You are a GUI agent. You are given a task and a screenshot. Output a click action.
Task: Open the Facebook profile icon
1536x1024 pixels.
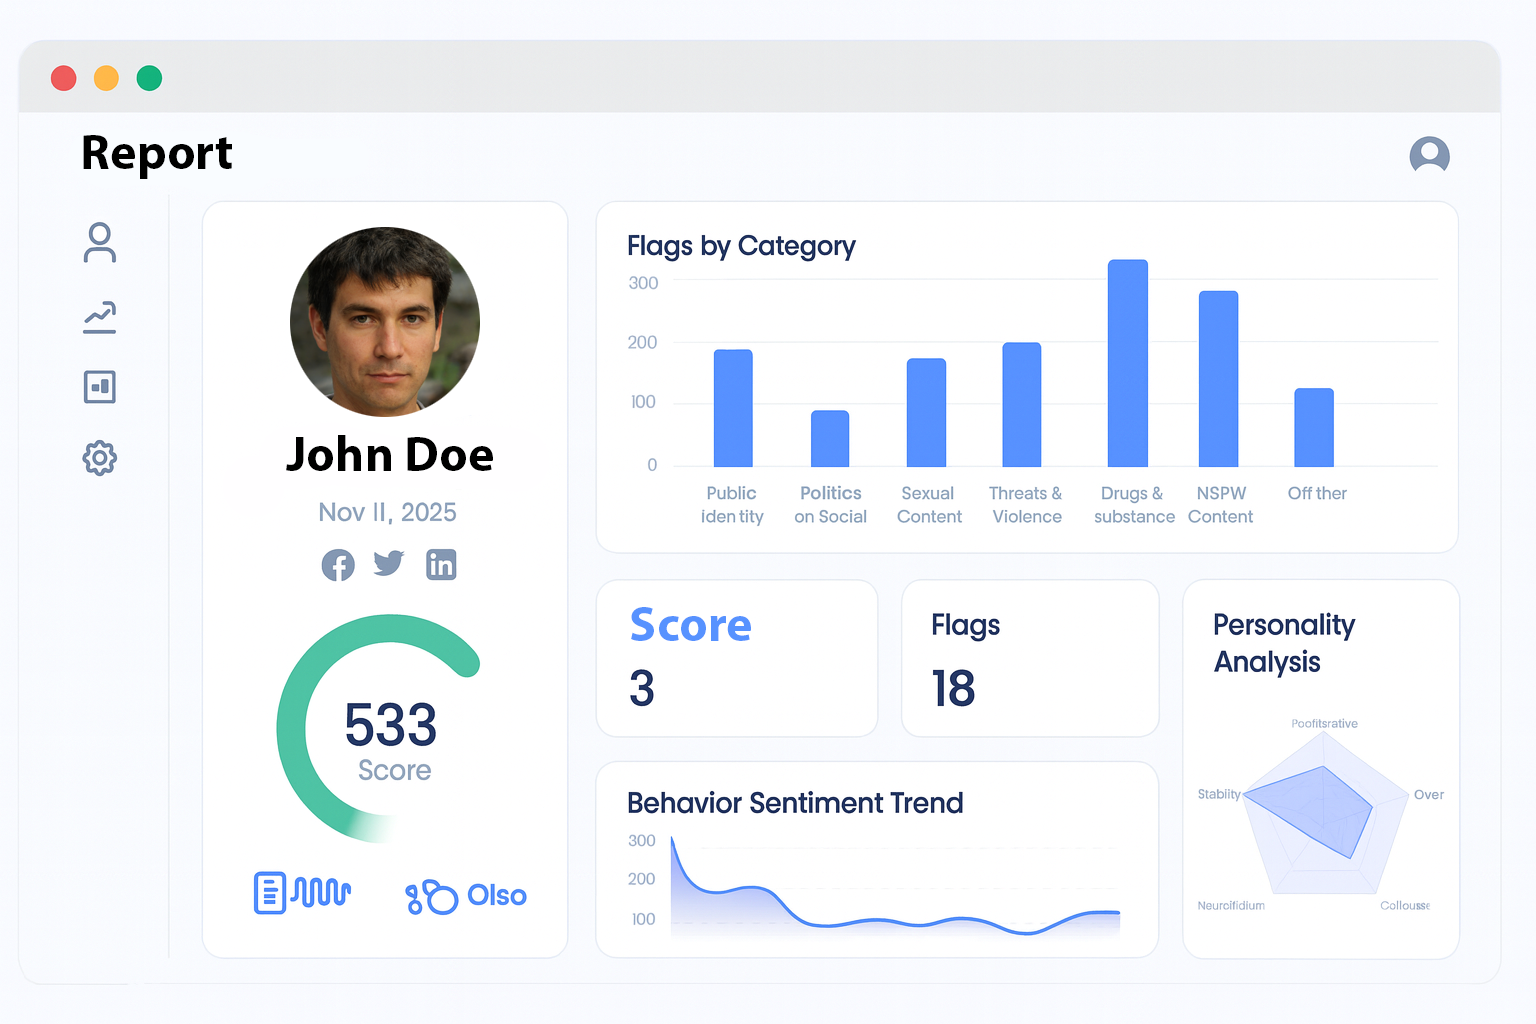pyautogui.click(x=338, y=565)
